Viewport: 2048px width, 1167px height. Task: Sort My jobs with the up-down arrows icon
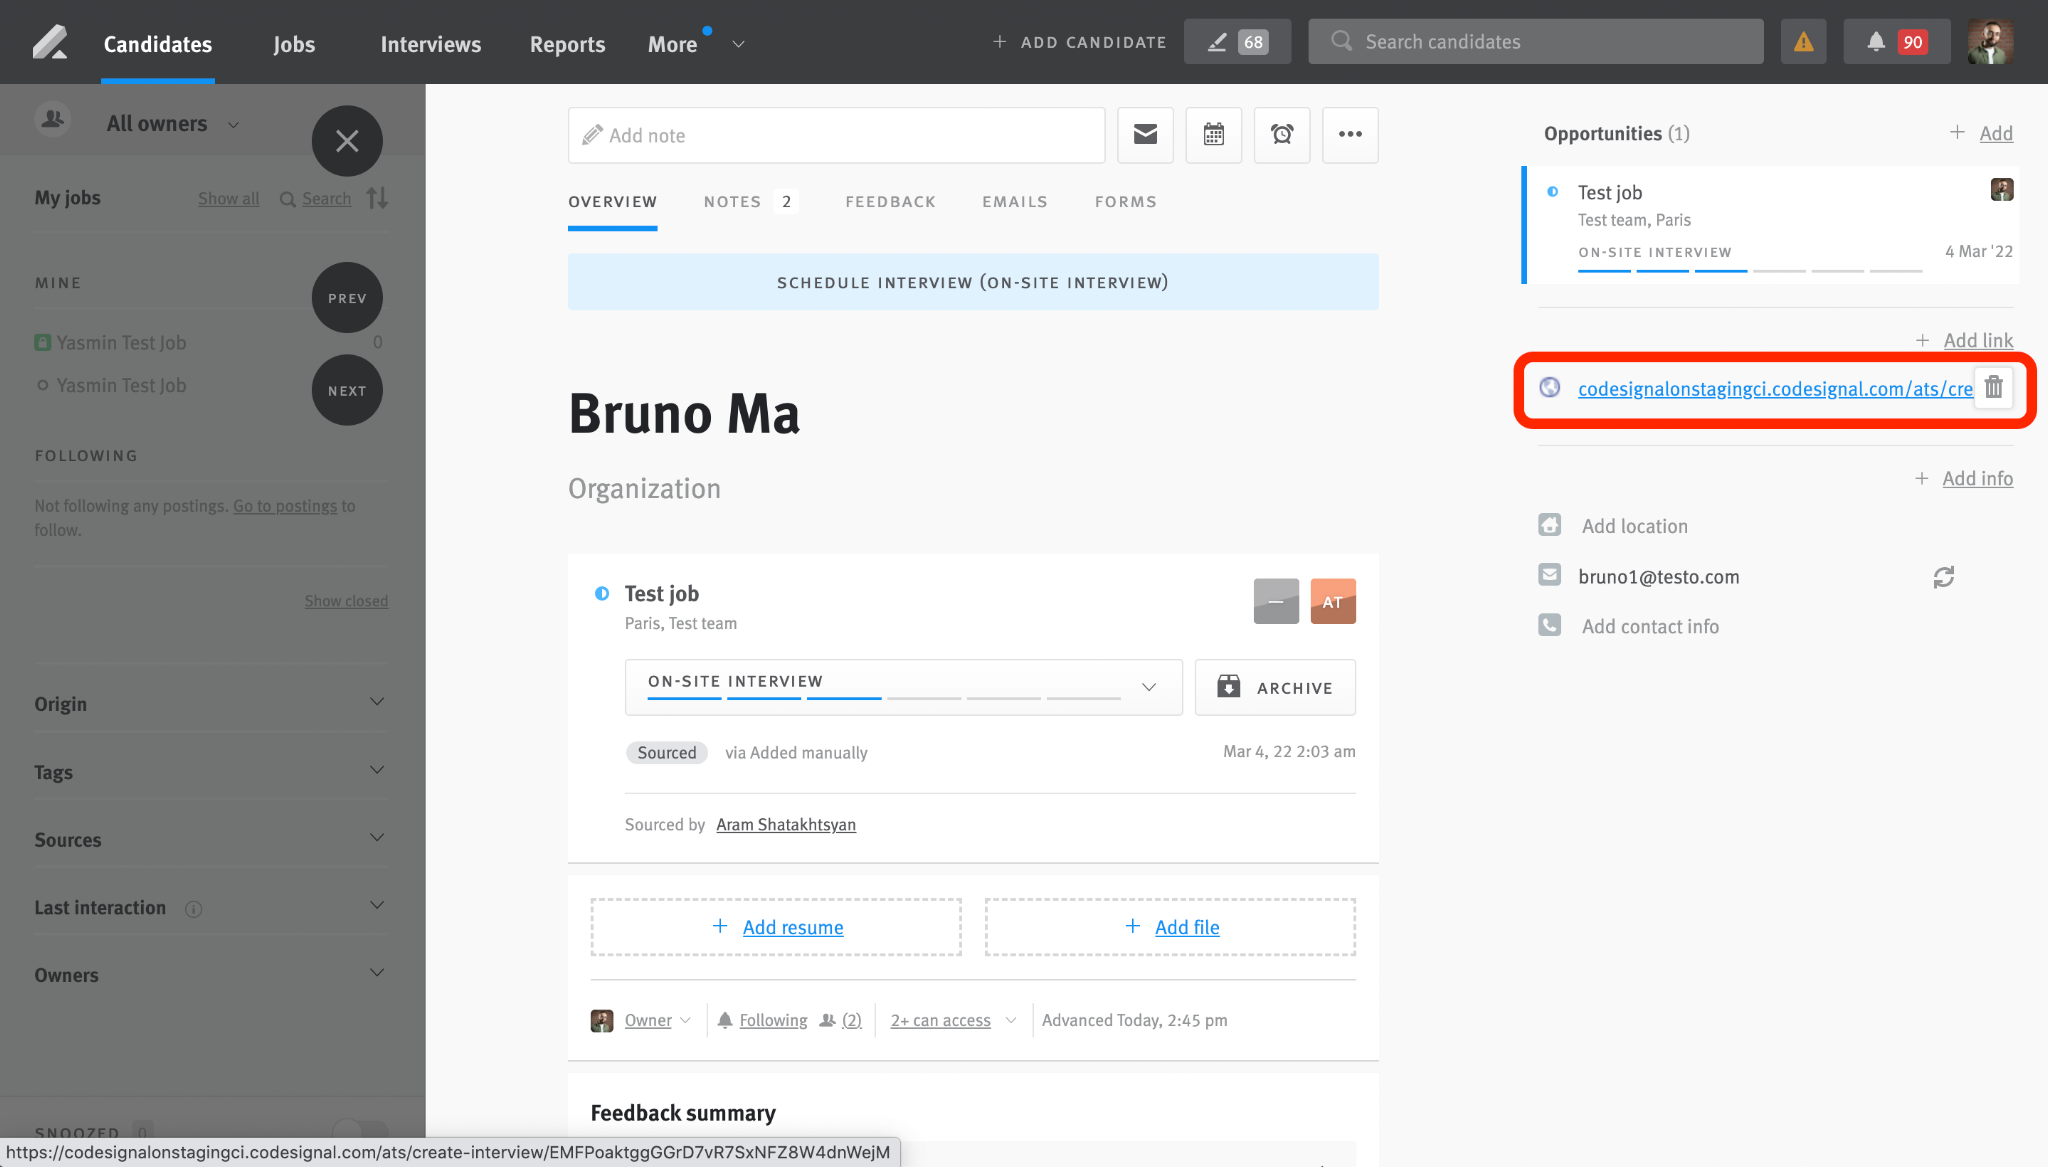click(377, 198)
